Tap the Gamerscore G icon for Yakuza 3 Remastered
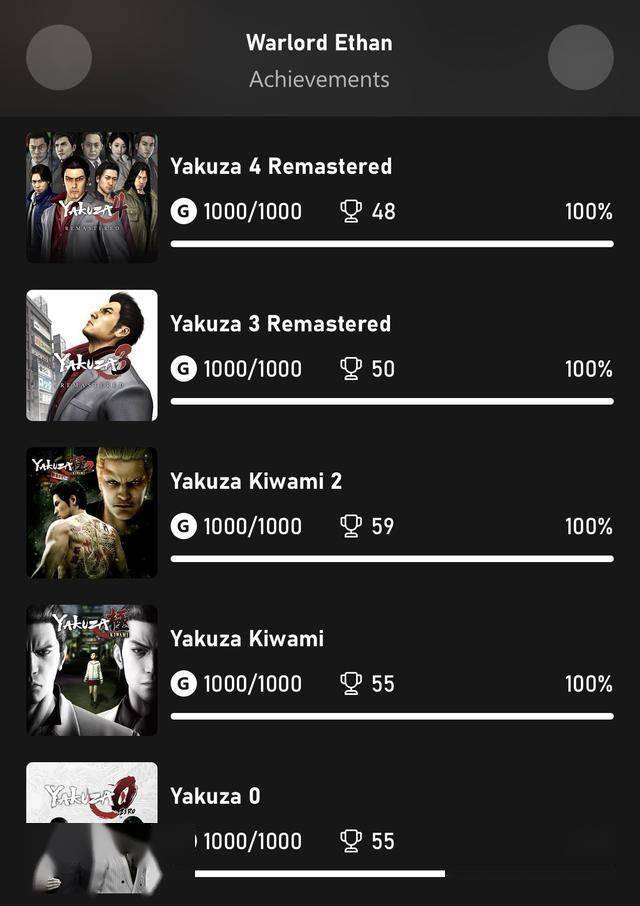 (x=184, y=369)
